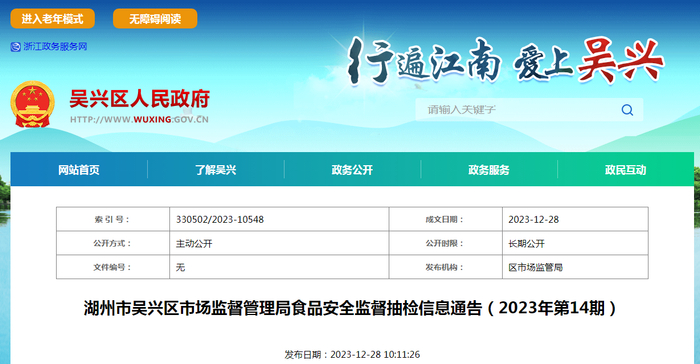Click the 行遍江南 爱上吴兴 banner slogan
700x364 pixels.
coord(506,61)
